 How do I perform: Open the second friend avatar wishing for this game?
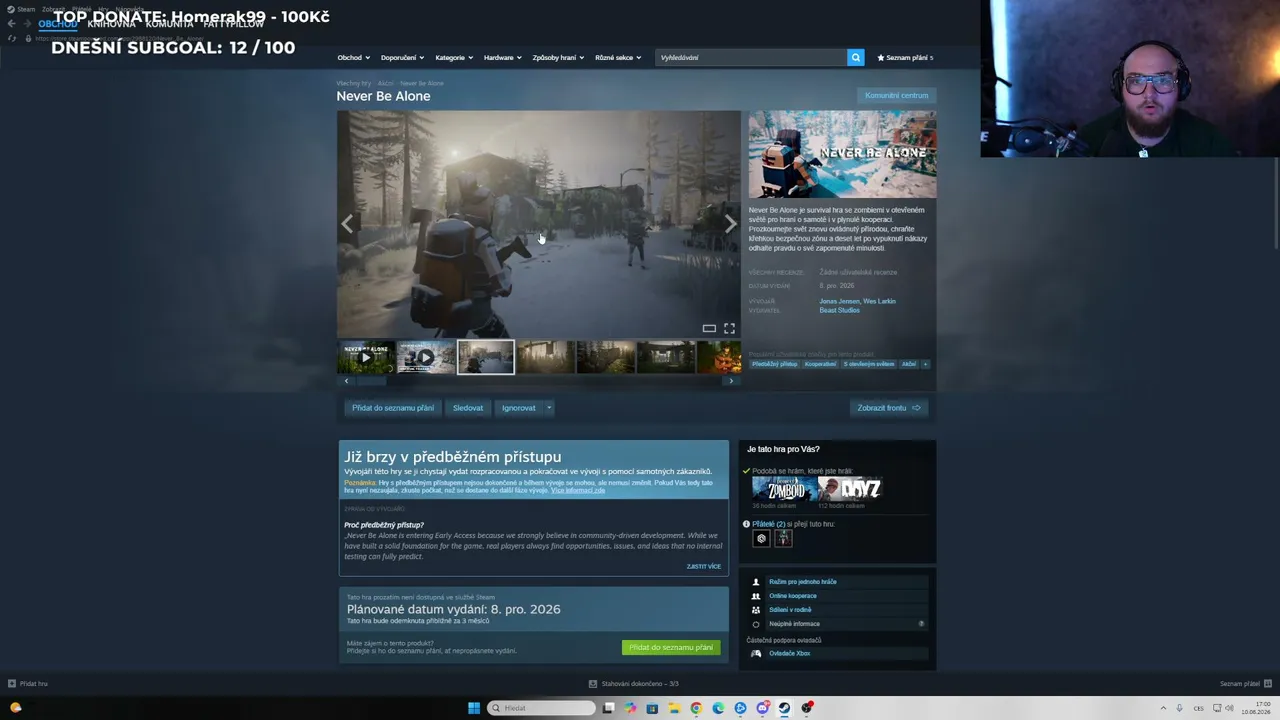[x=783, y=538]
